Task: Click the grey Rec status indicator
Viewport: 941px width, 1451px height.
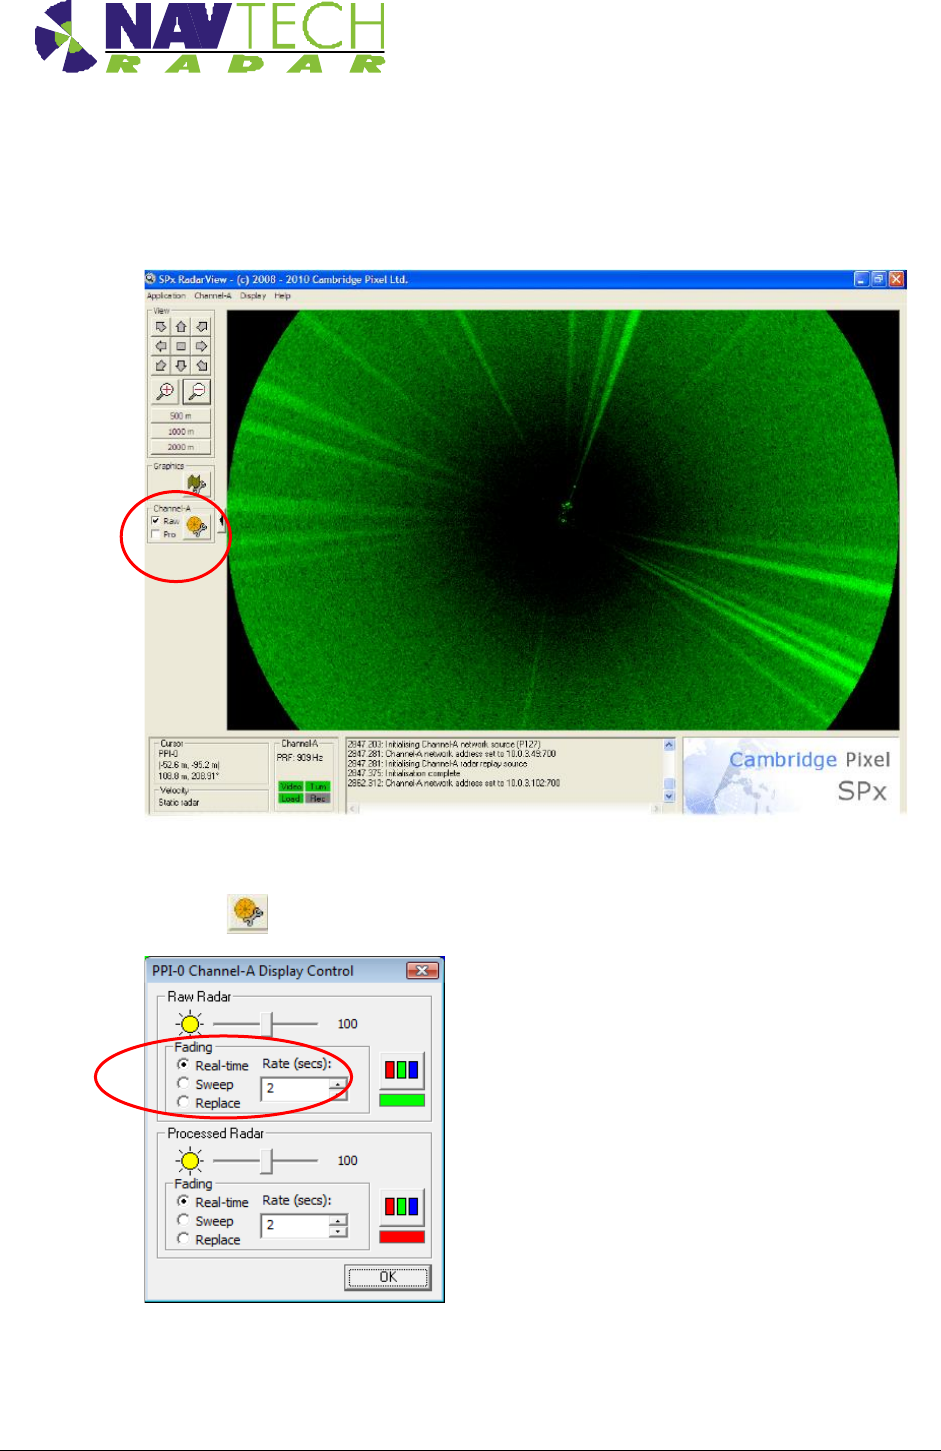Action: pyautogui.click(x=318, y=799)
